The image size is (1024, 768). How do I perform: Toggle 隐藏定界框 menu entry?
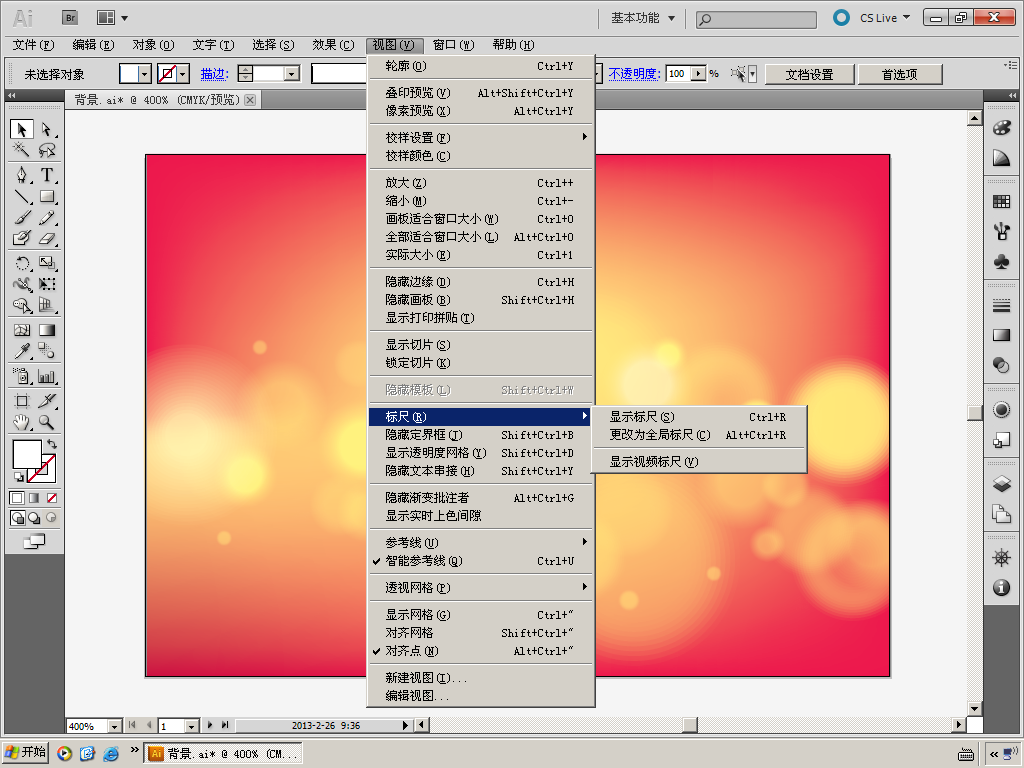(x=481, y=435)
